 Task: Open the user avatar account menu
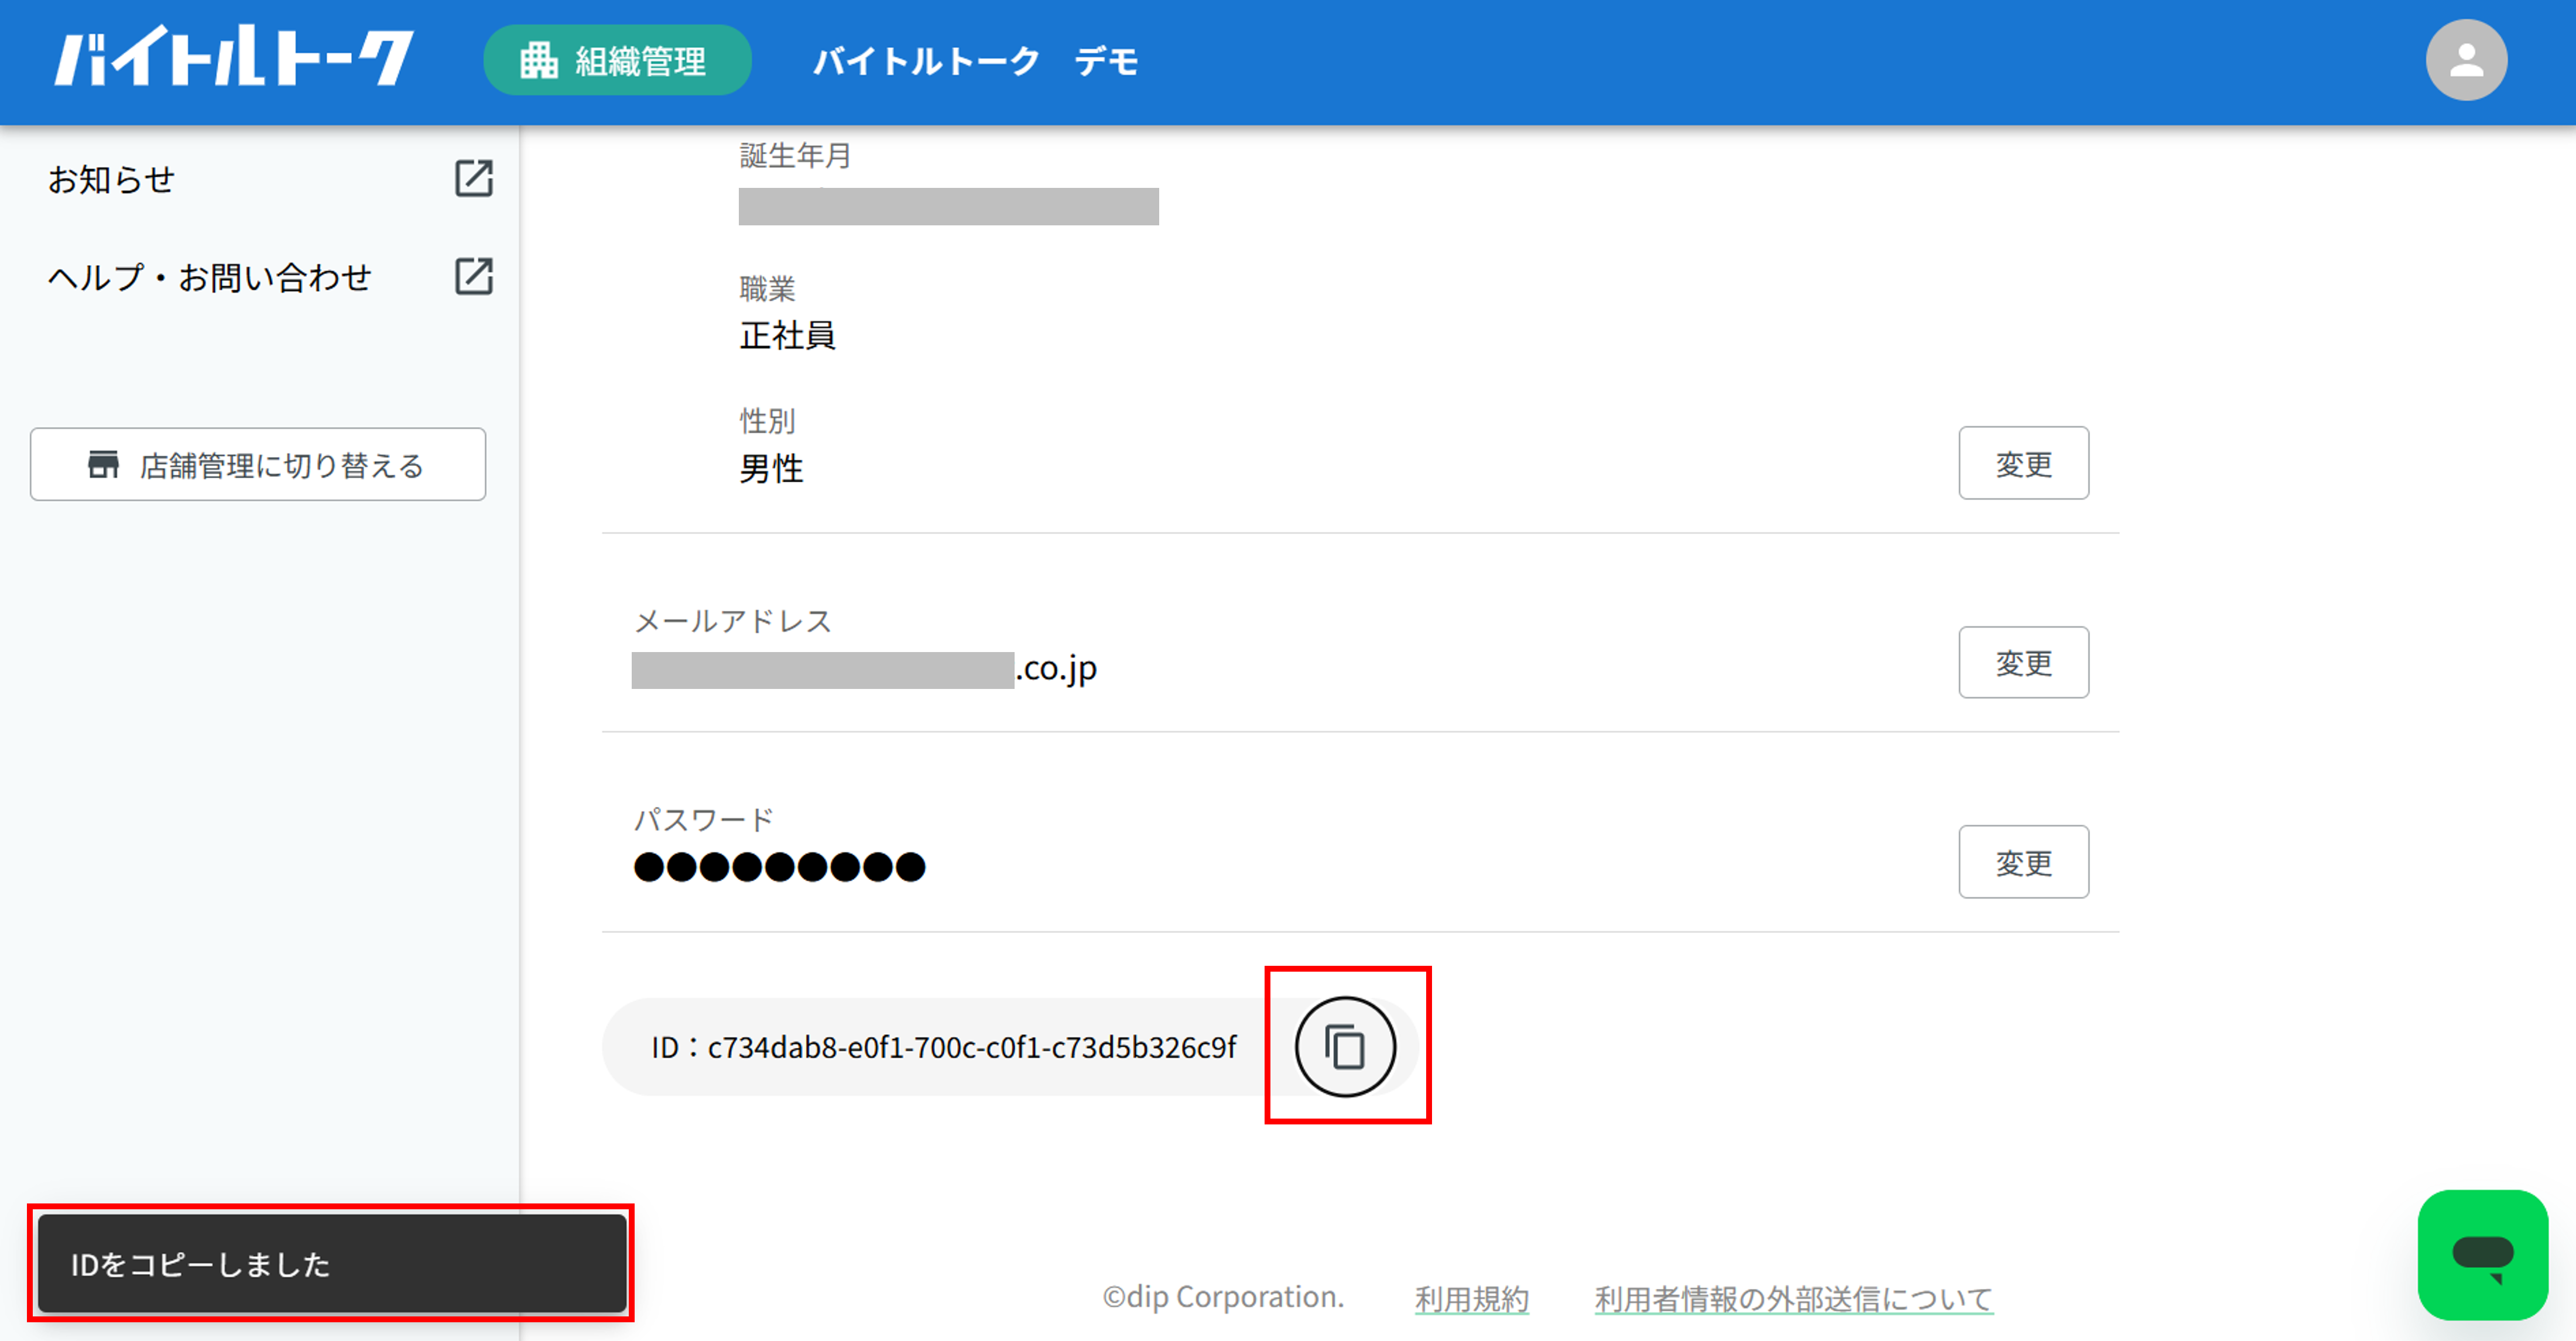point(2466,60)
